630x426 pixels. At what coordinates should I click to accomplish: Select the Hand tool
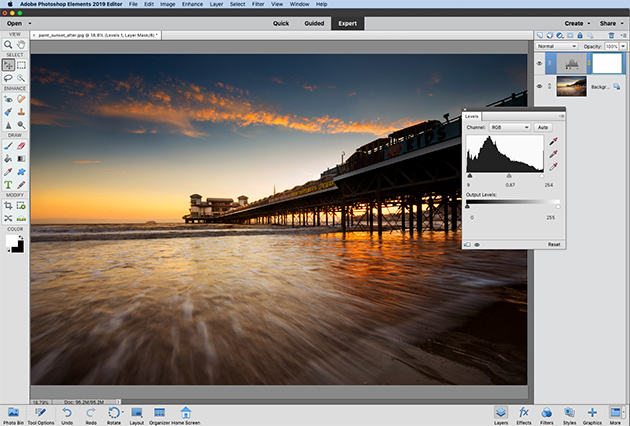tap(21, 45)
